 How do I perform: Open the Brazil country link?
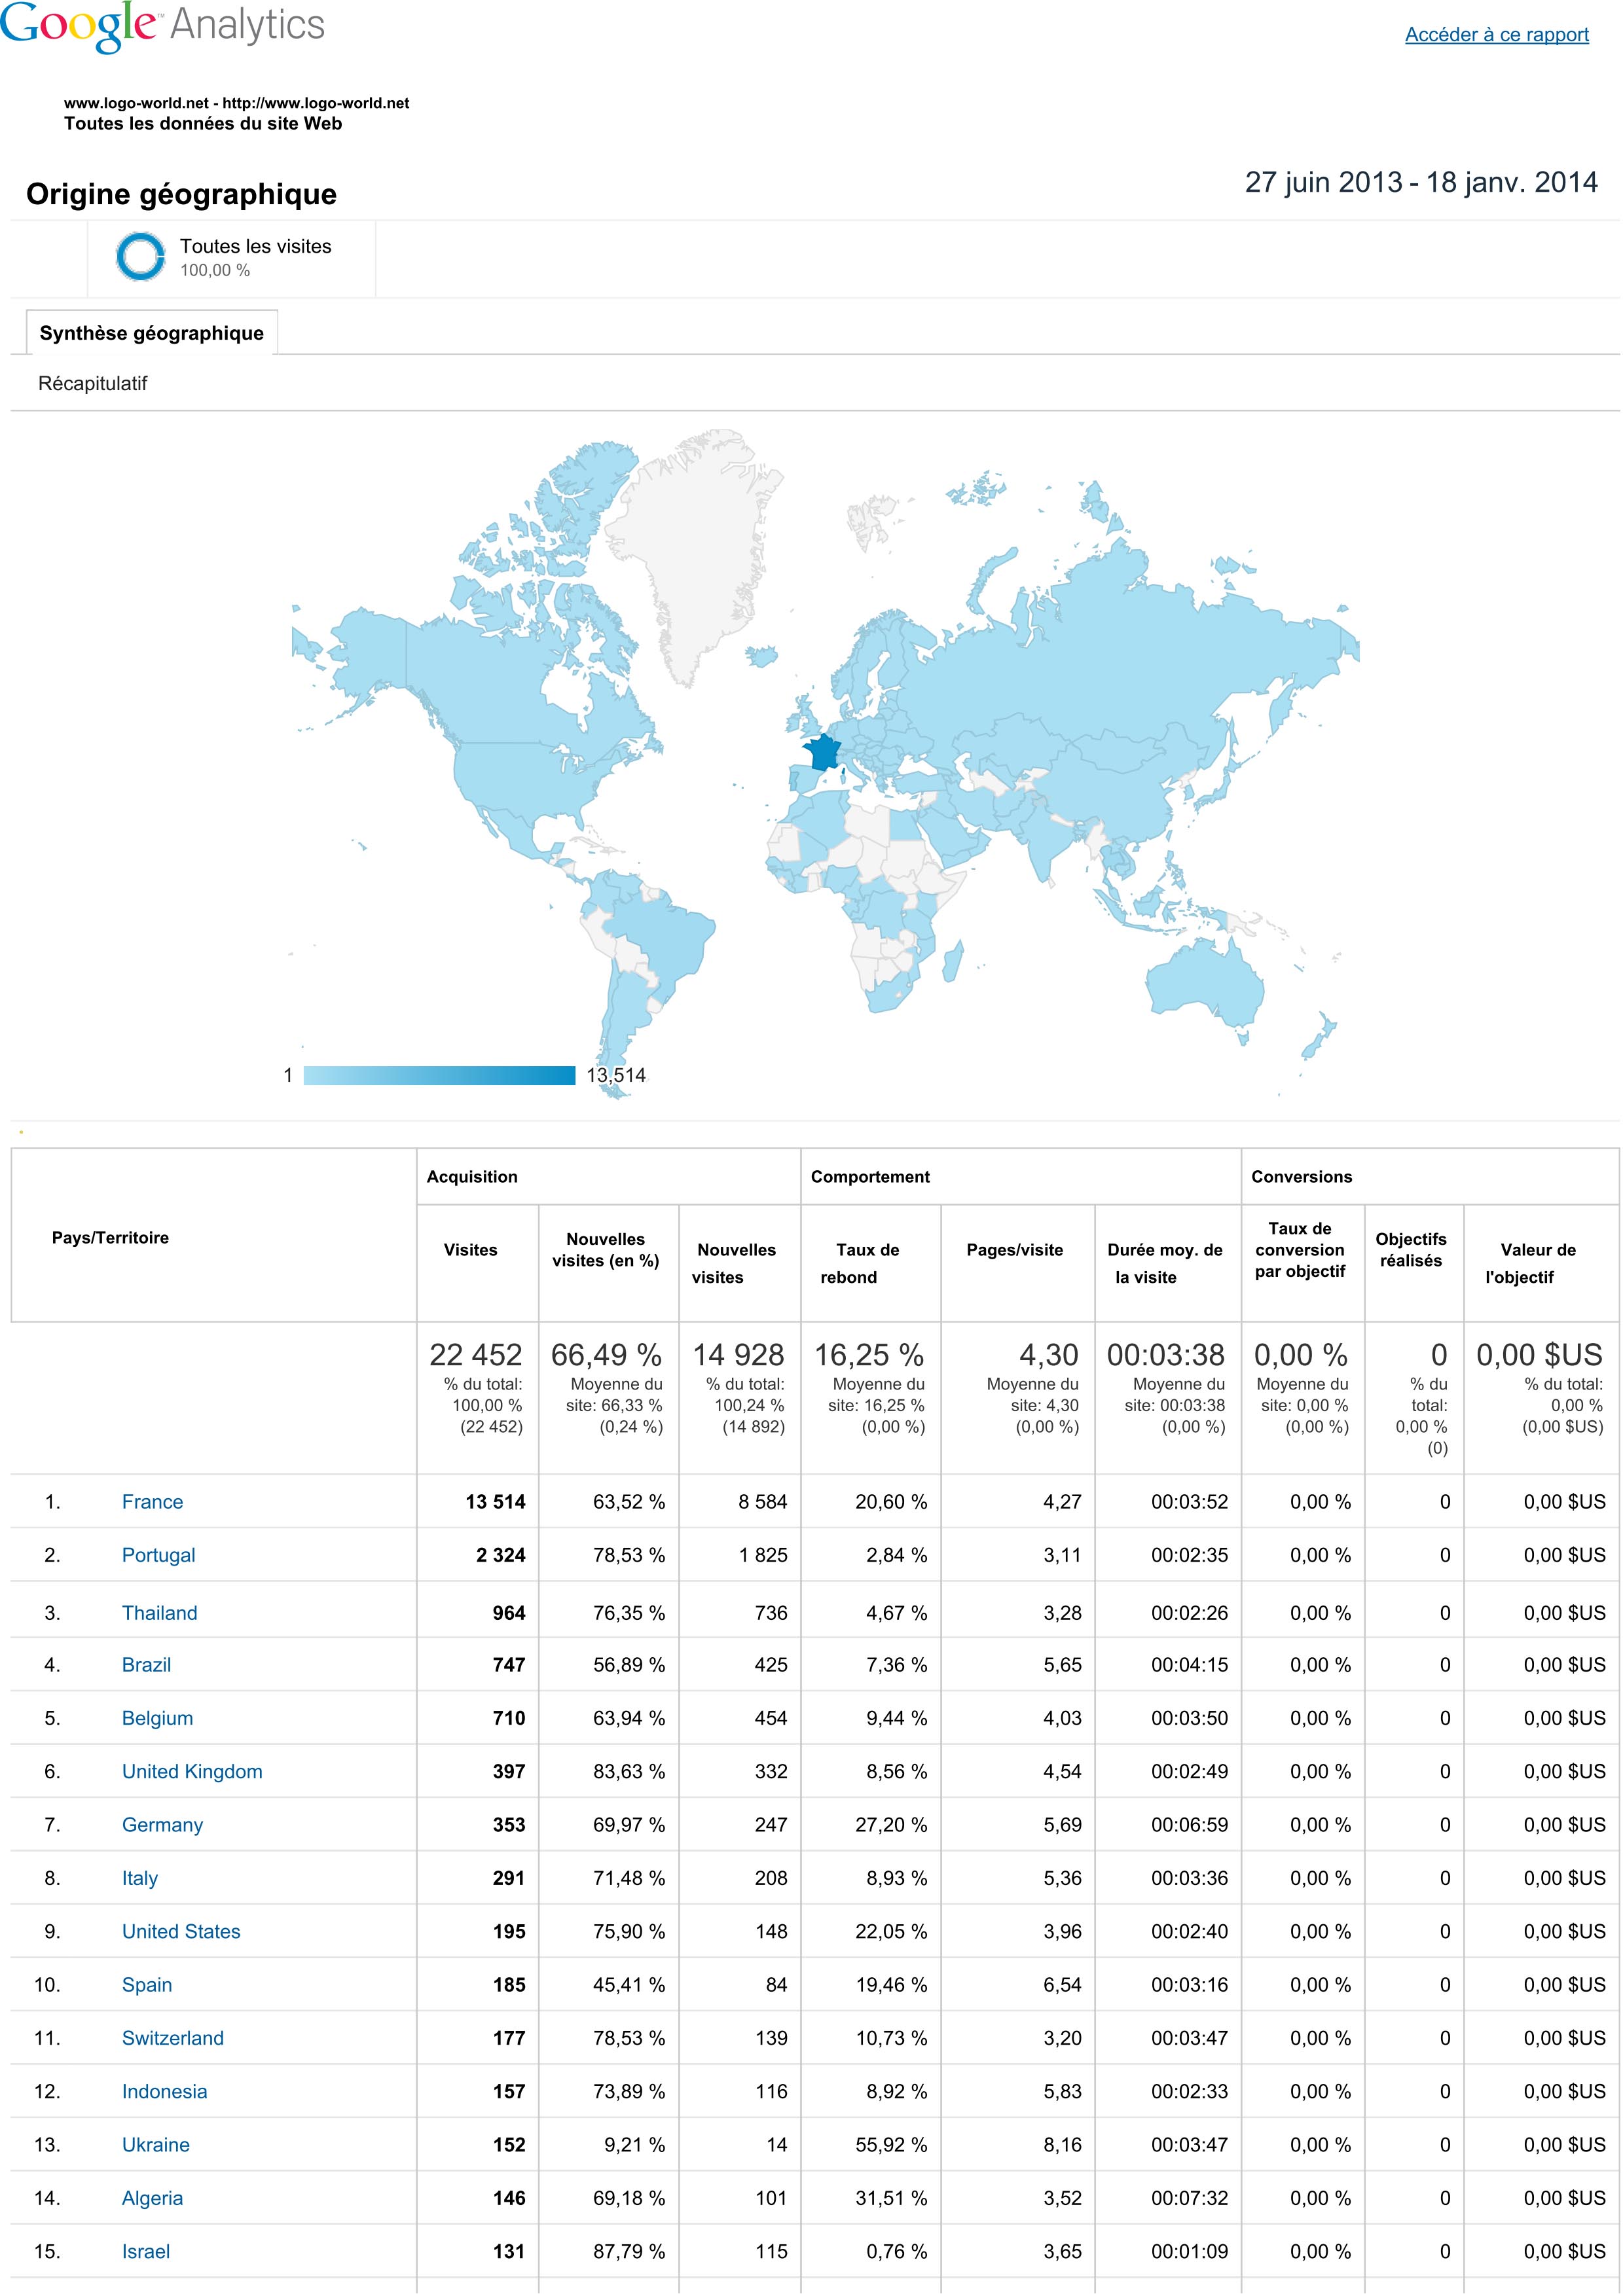click(x=146, y=1665)
